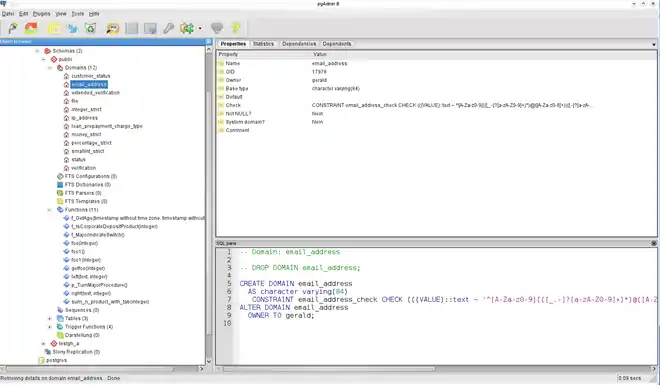This screenshot has height=385, width=660.
Task: Switch to the Statistics tab
Action: point(263,44)
